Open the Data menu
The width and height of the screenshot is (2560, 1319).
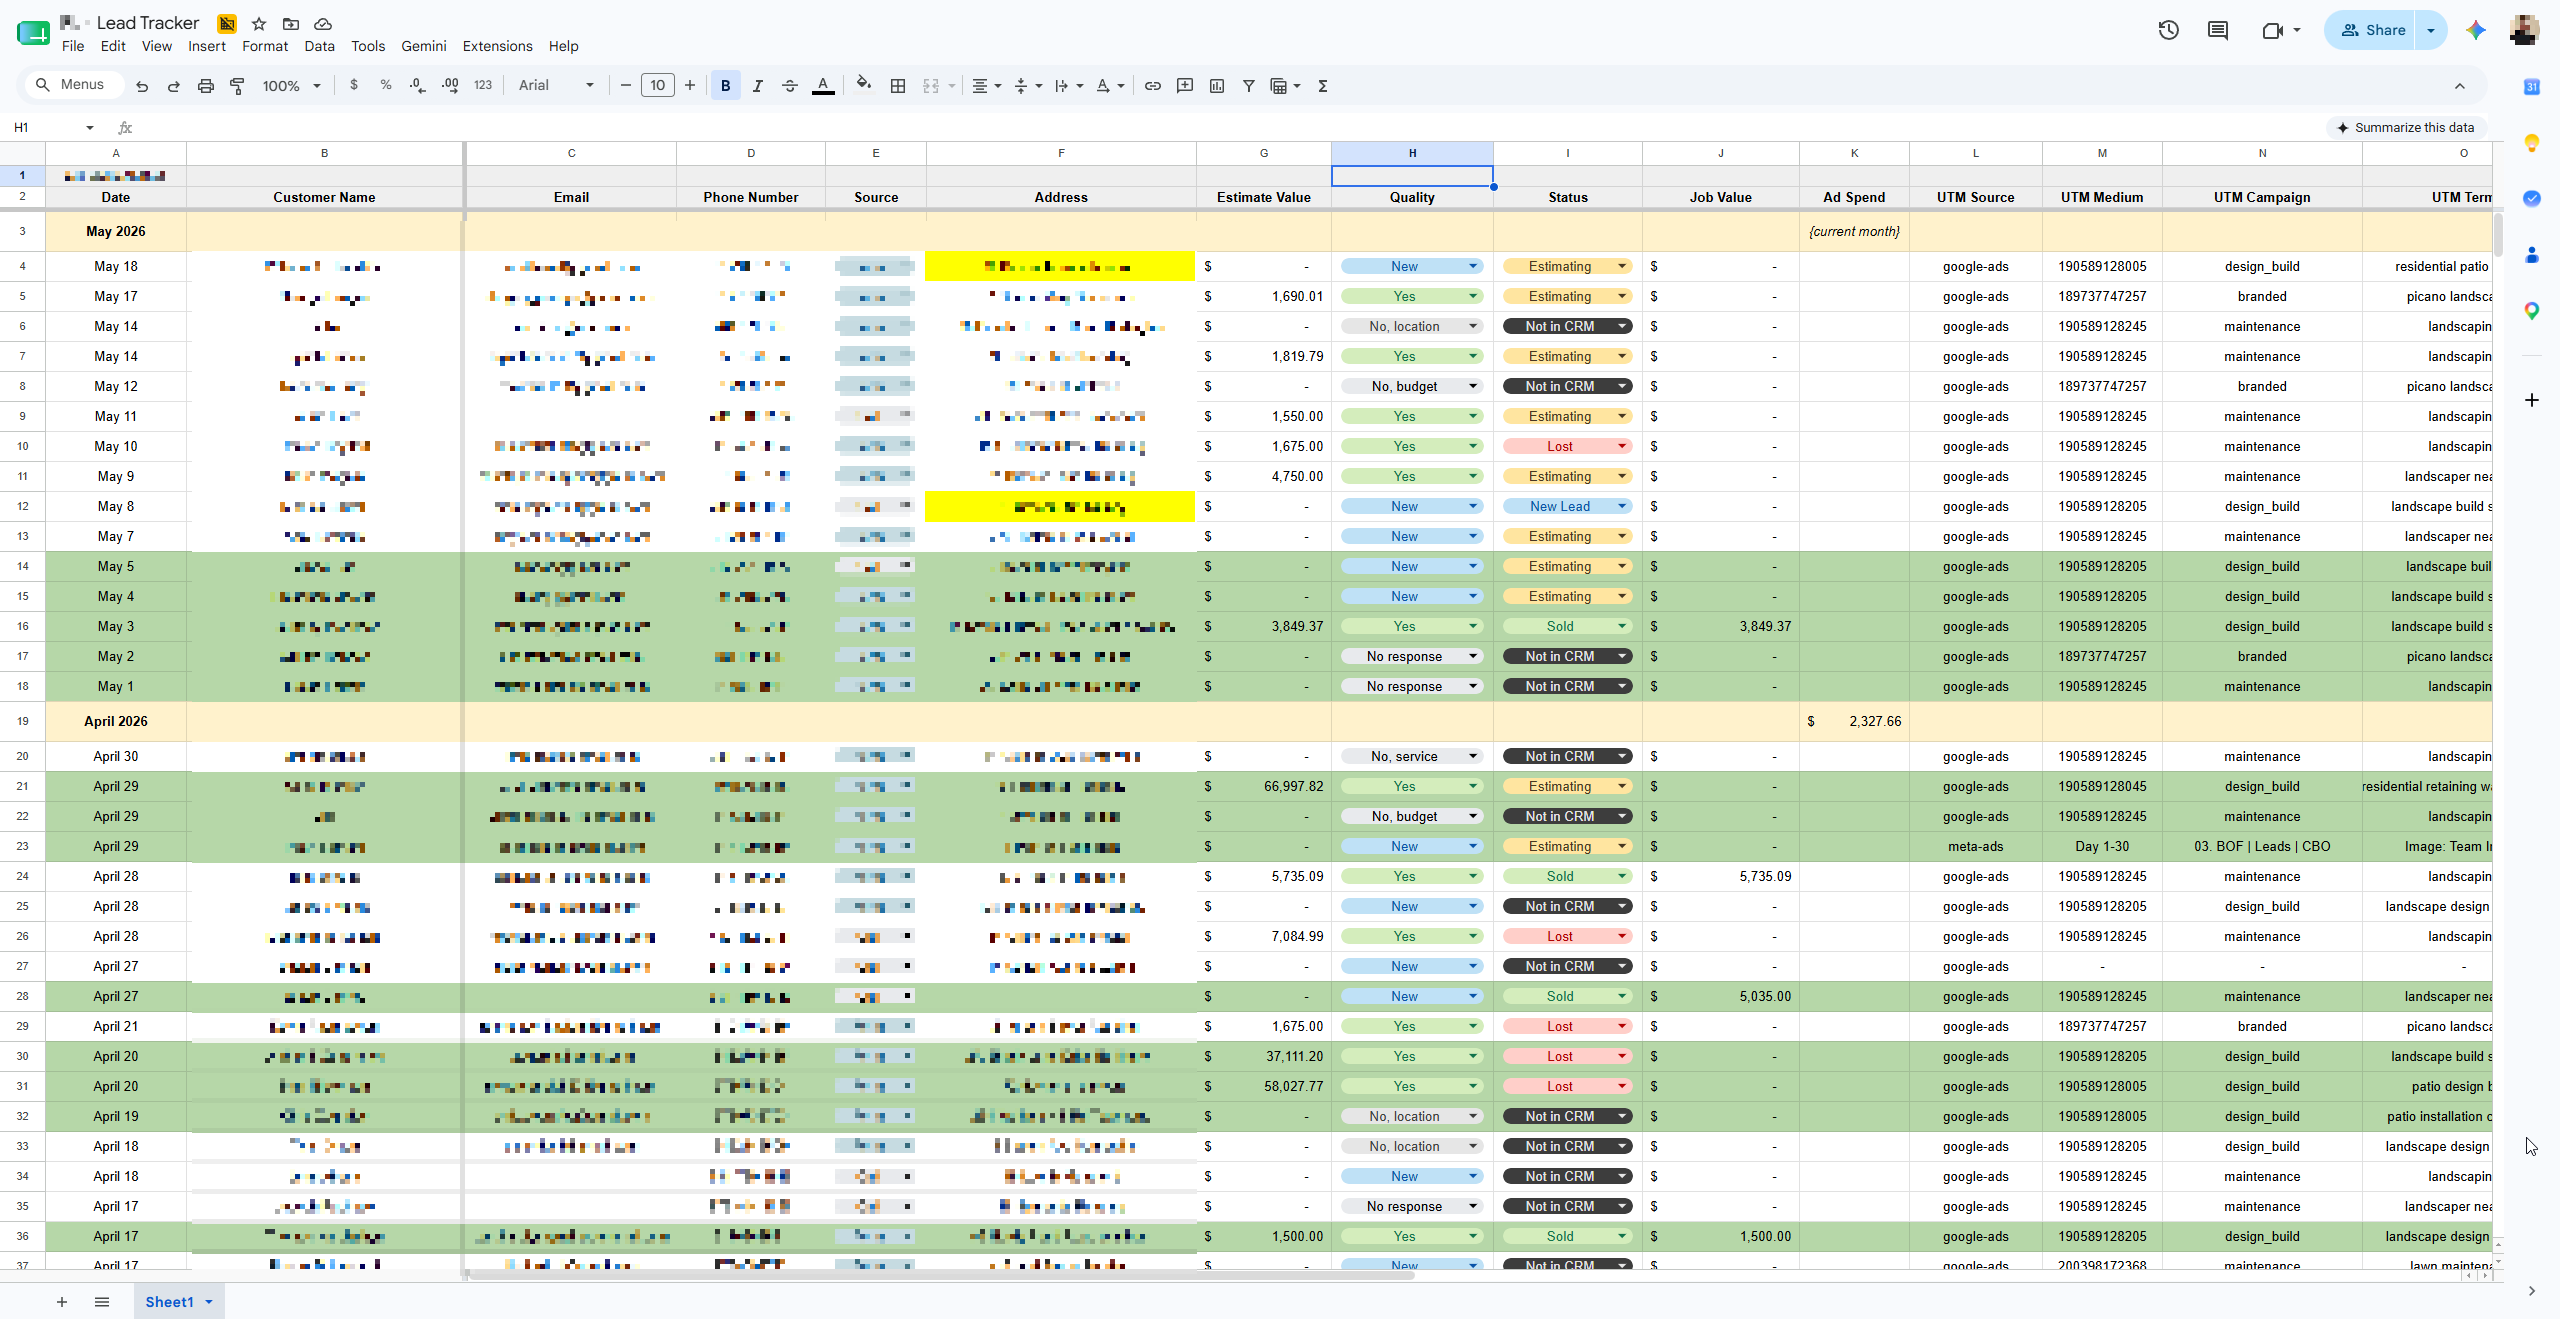pos(319,46)
